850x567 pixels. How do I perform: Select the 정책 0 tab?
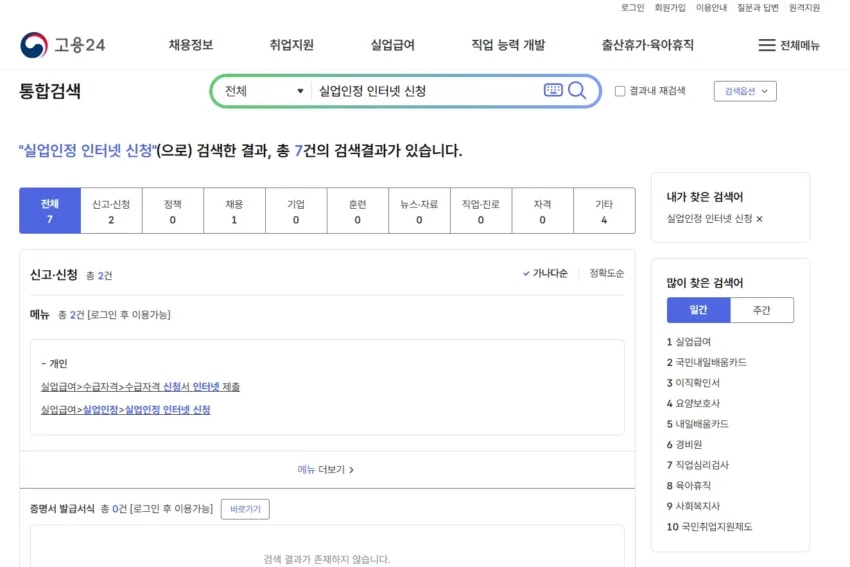point(173,211)
